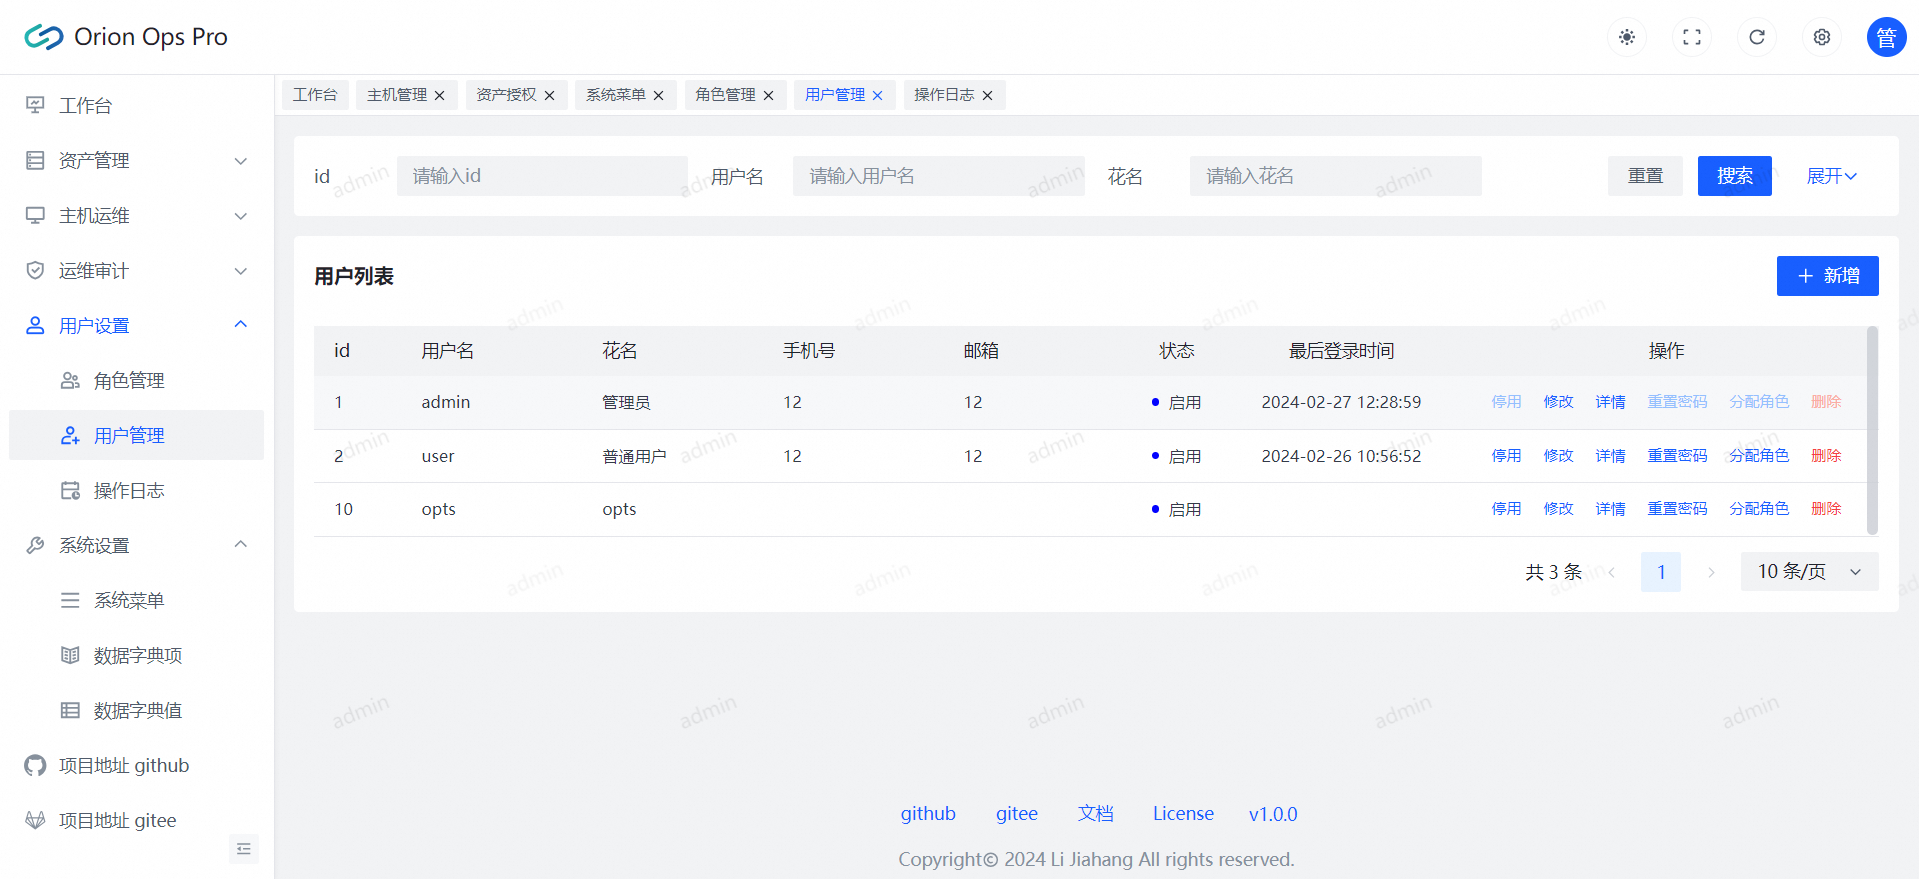1919x879 pixels.
Task: Close the 主机管理 tab
Action: (440, 96)
